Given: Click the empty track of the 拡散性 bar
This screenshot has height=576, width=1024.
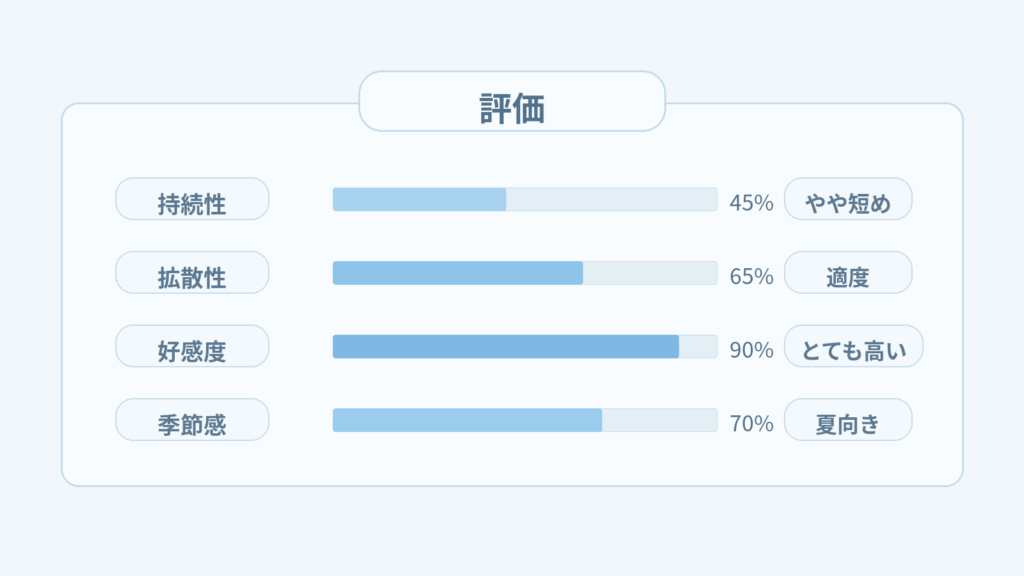Looking at the screenshot, I should [649, 273].
